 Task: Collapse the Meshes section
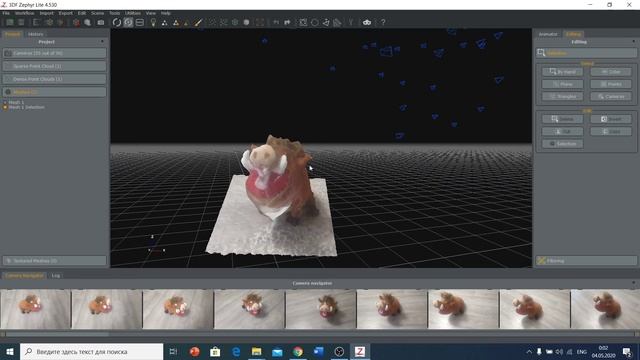55,92
